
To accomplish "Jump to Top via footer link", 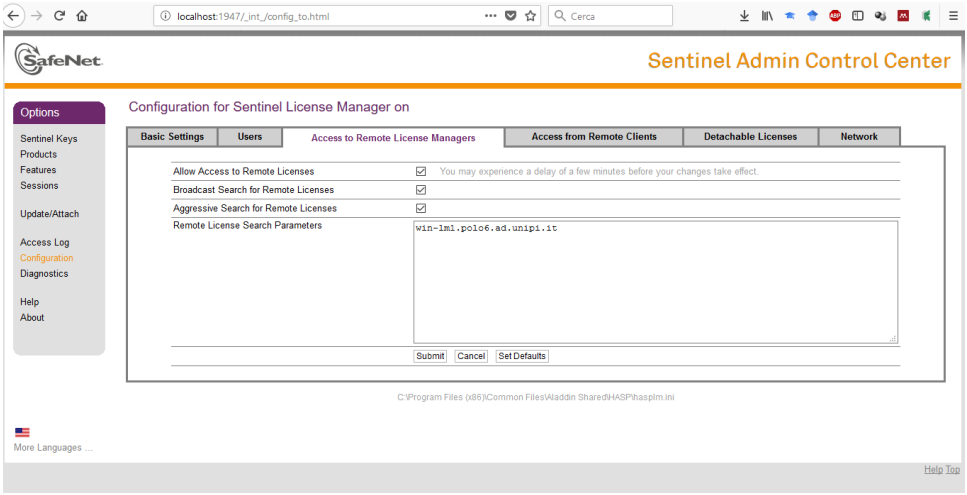I will (x=953, y=470).
